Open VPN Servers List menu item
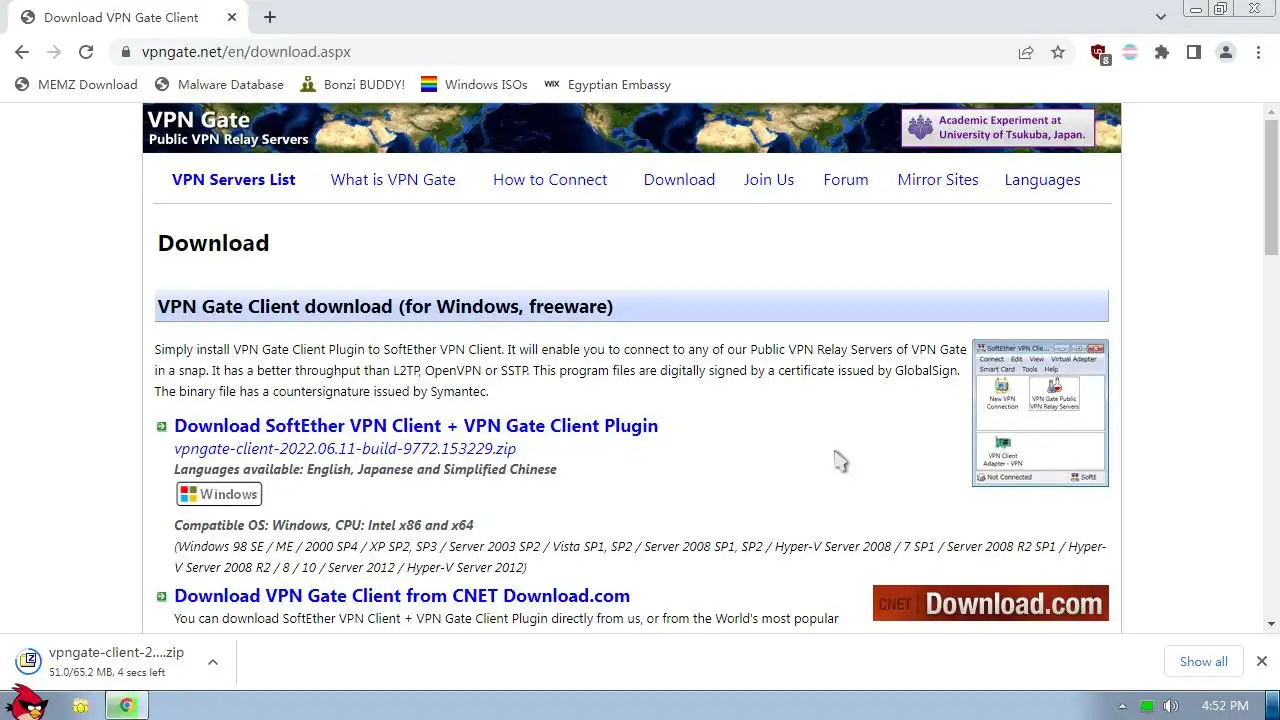The image size is (1280, 720). point(233,180)
